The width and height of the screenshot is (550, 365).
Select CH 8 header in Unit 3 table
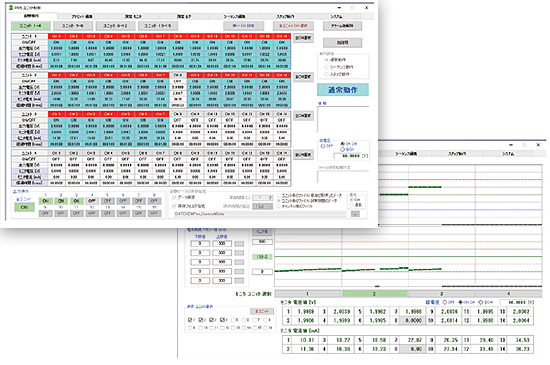(x=178, y=114)
